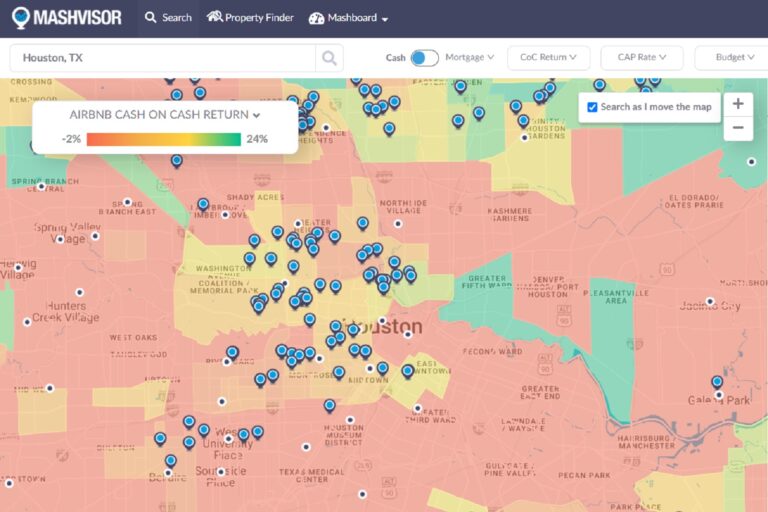Viewport: 768px width, 512px height.
Task: Open the Mashboard menu
Action: tap(357, 18)
